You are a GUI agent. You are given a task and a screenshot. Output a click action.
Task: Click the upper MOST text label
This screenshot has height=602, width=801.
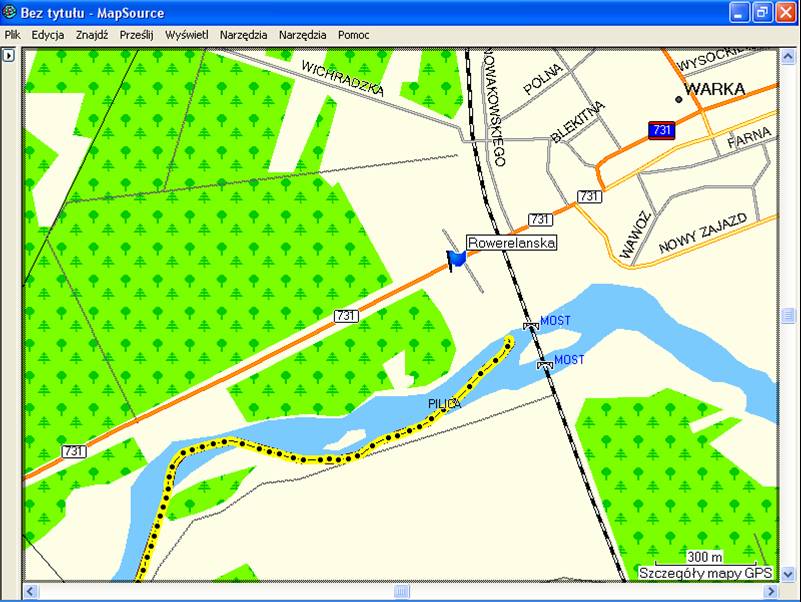pos(555,320)
